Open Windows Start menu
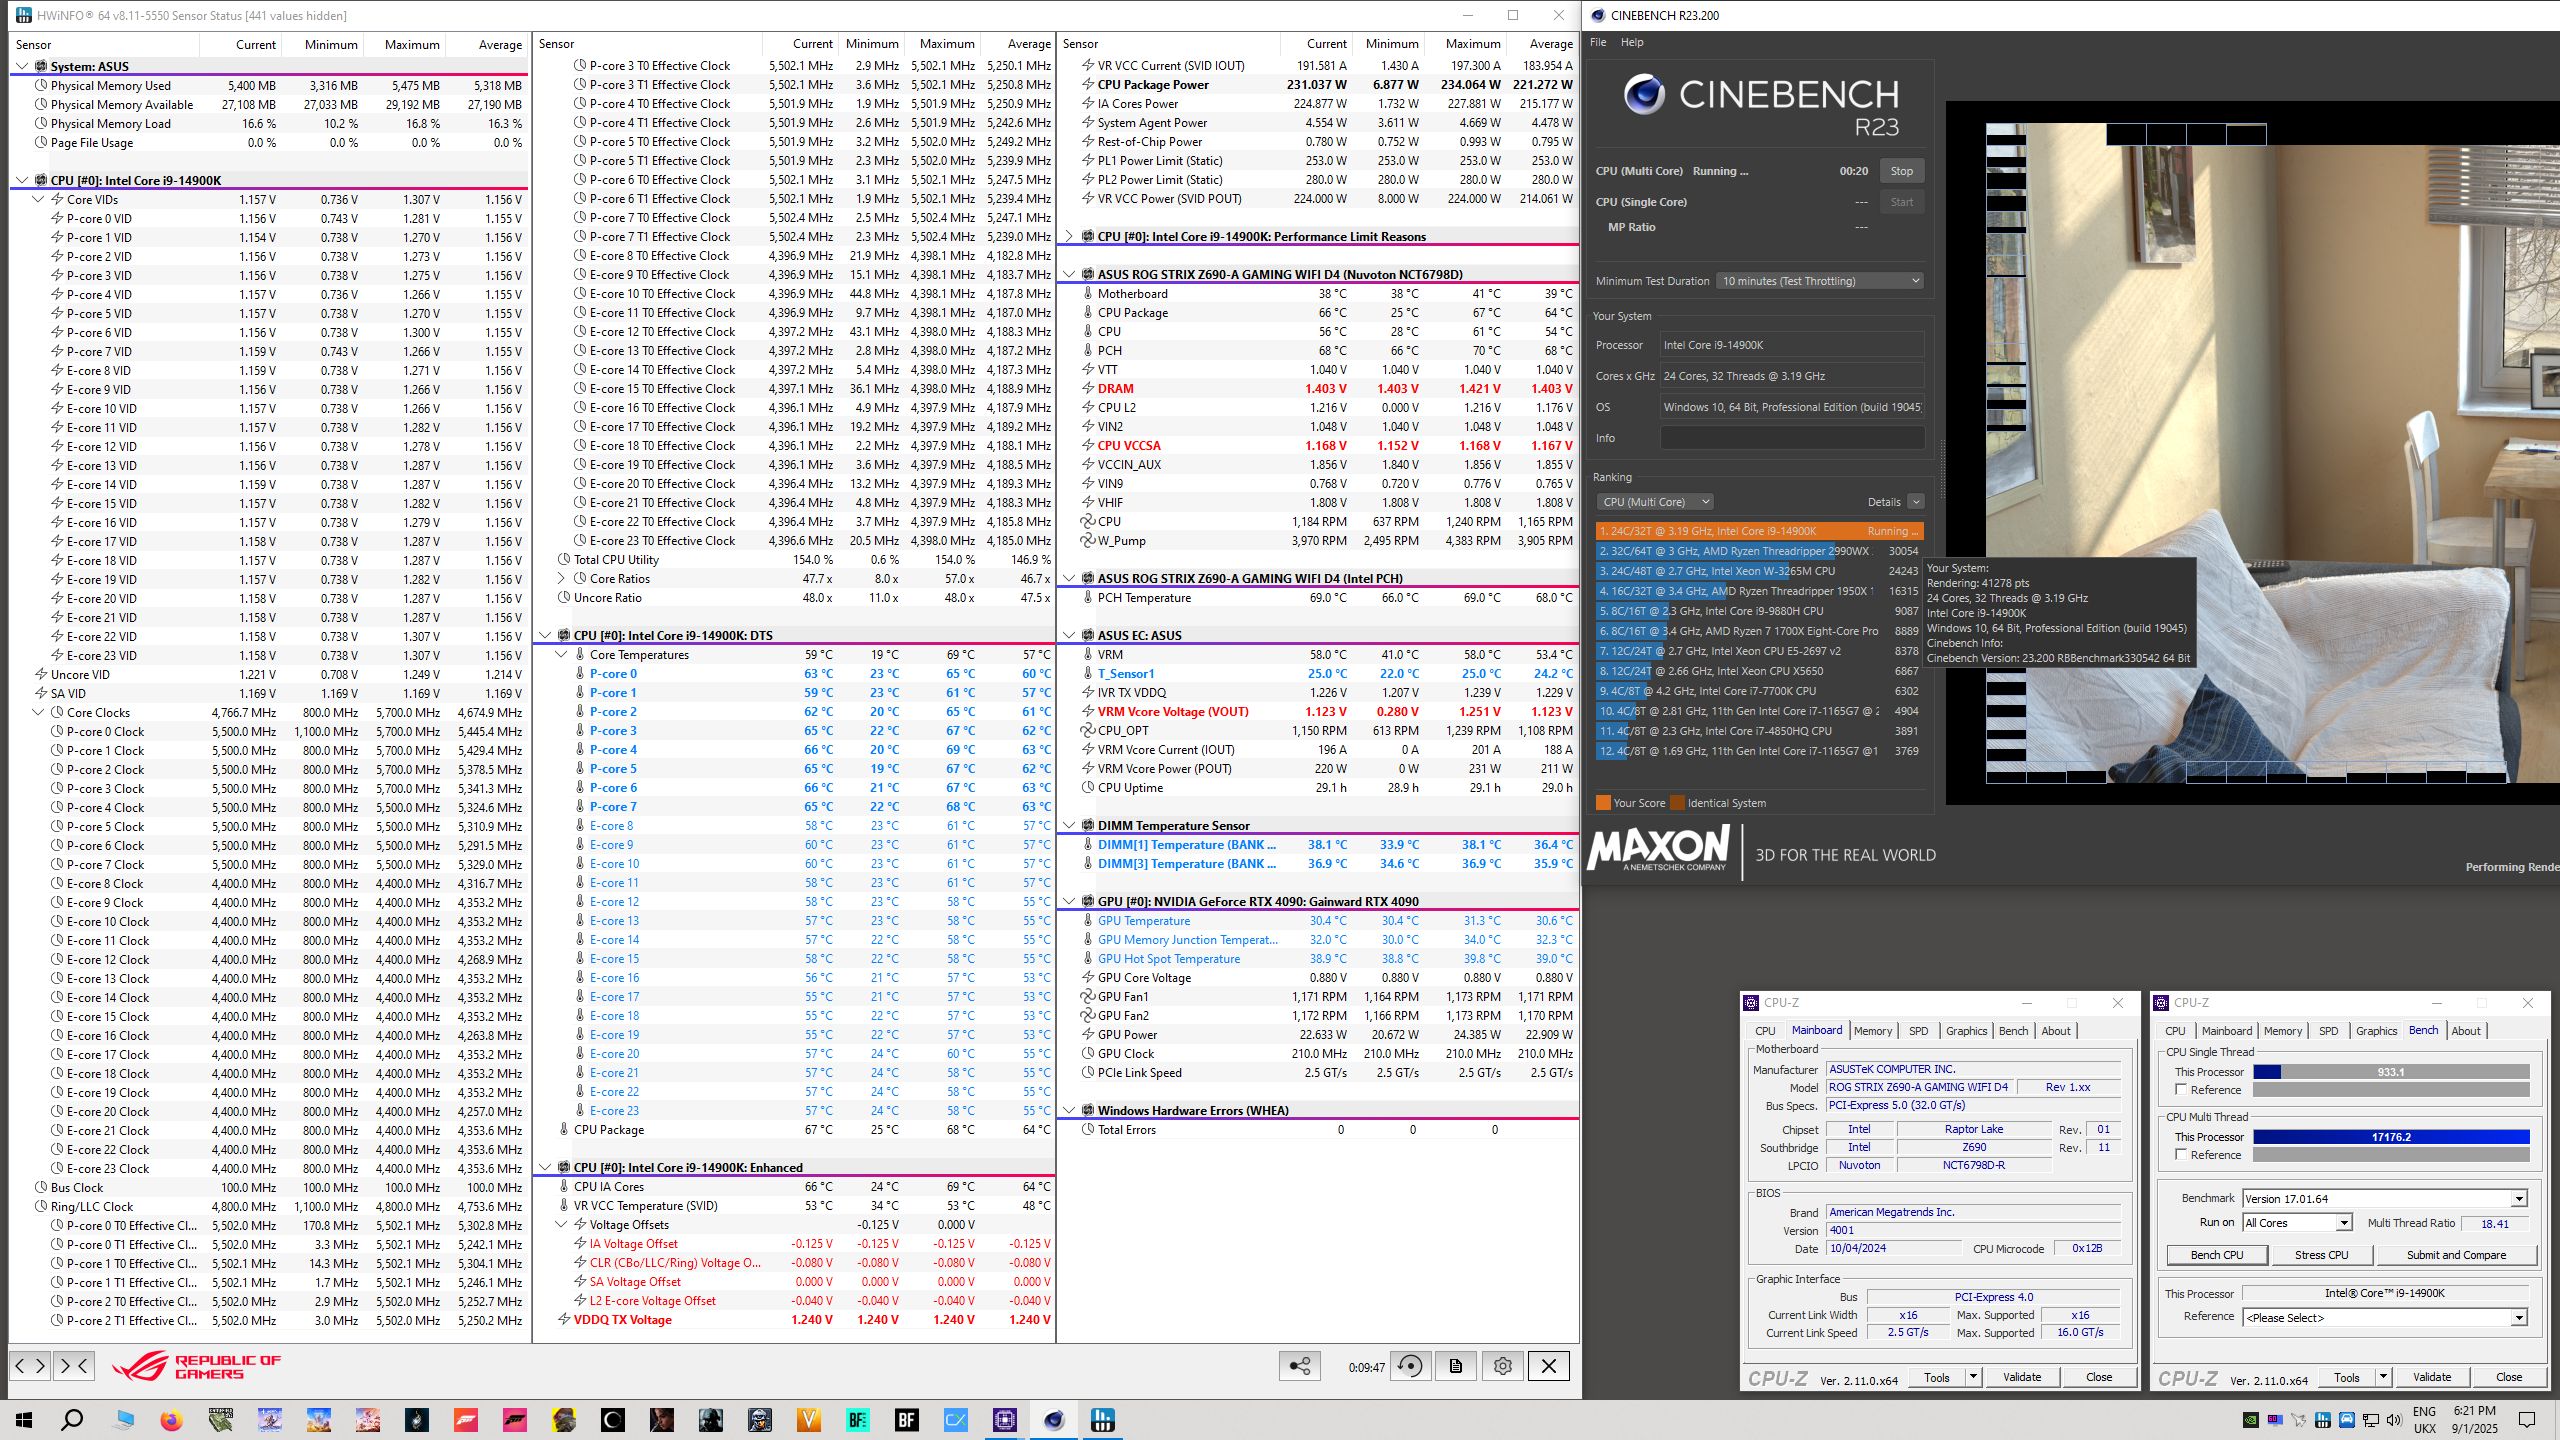Viewport: 2560px width, 1440px height. coord(24,1419)
